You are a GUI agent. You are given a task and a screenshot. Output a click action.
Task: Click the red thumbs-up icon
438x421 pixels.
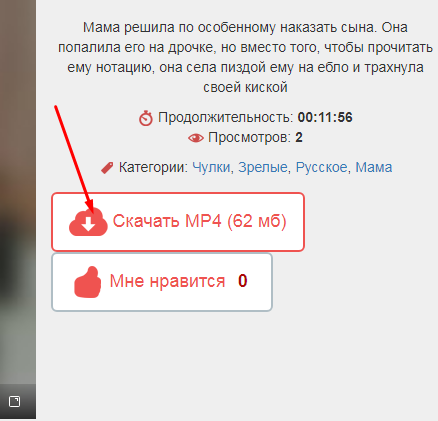pyautogui.click(x=88, y=282)
